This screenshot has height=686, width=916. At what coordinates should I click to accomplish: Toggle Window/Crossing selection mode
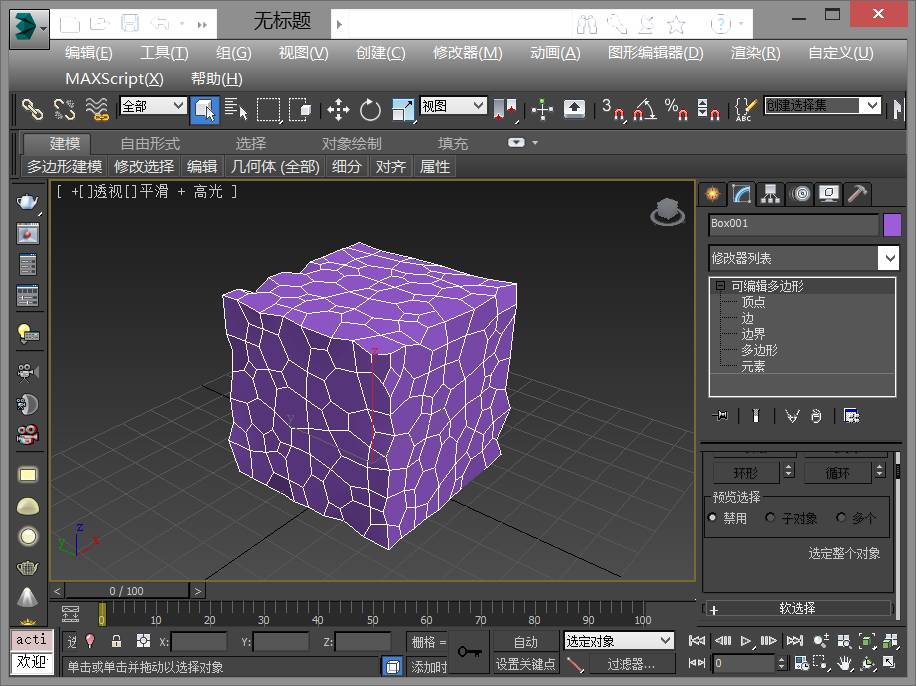[x=300, y=109]
